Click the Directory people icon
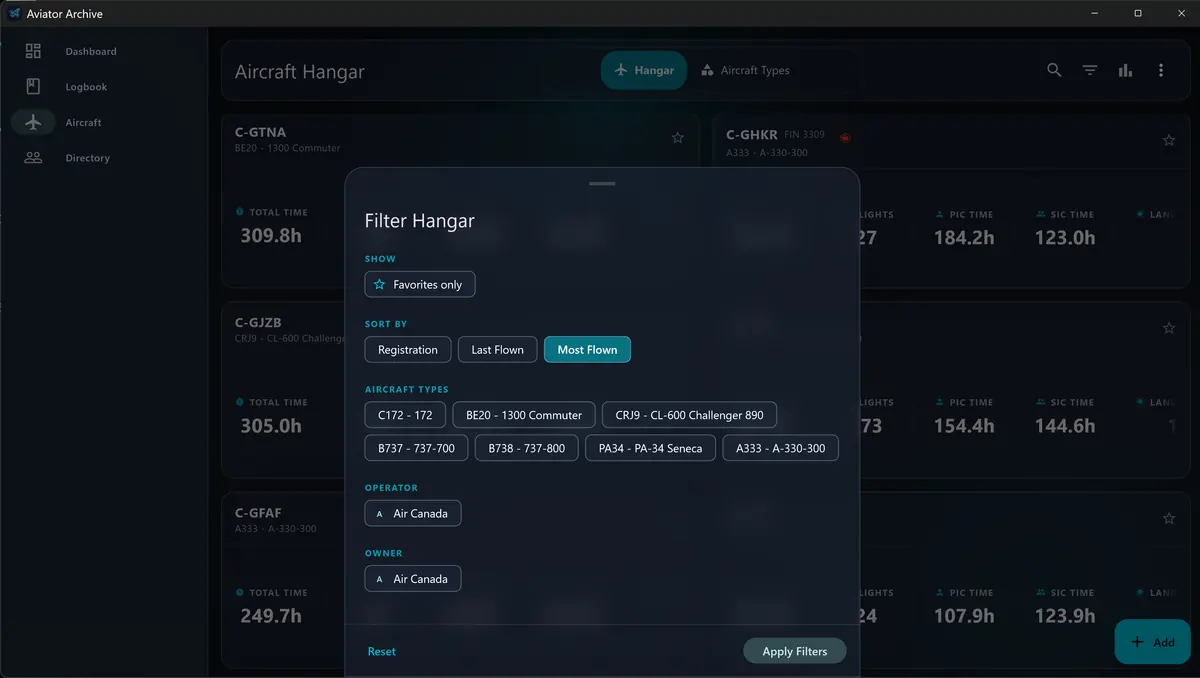The height and width of the screenshot is (678, 1200). (x=33, y=157)
